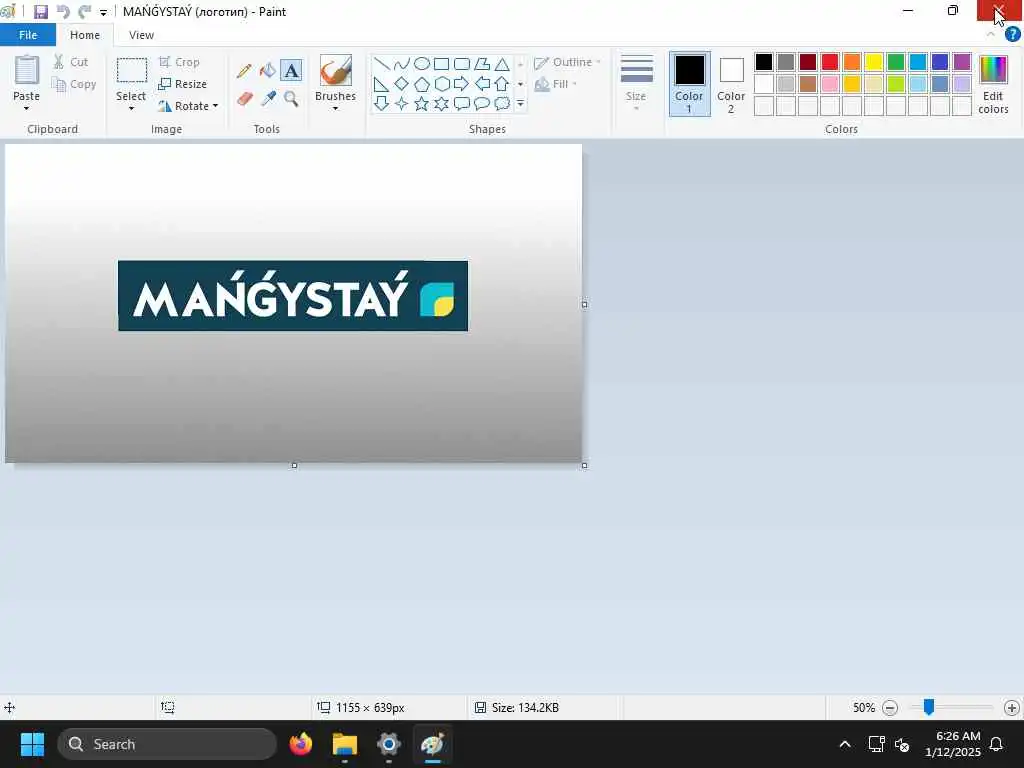Image resolution: width=1024 pixels, height=768 pixels.
Task: Open Edit colors dialog
Action: click(x=993, y=85)
